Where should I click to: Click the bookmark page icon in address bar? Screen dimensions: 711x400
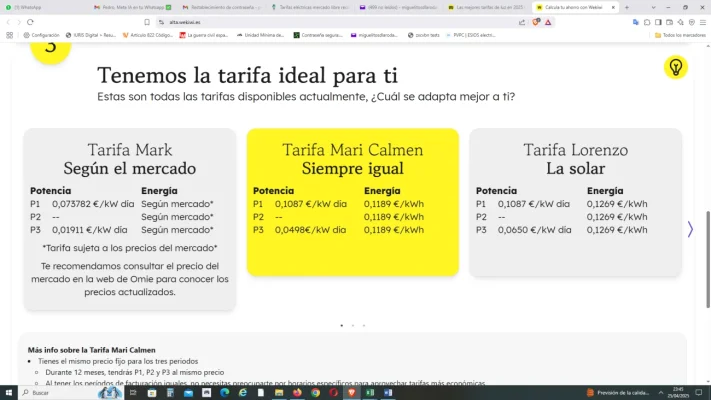pos(147,22)
